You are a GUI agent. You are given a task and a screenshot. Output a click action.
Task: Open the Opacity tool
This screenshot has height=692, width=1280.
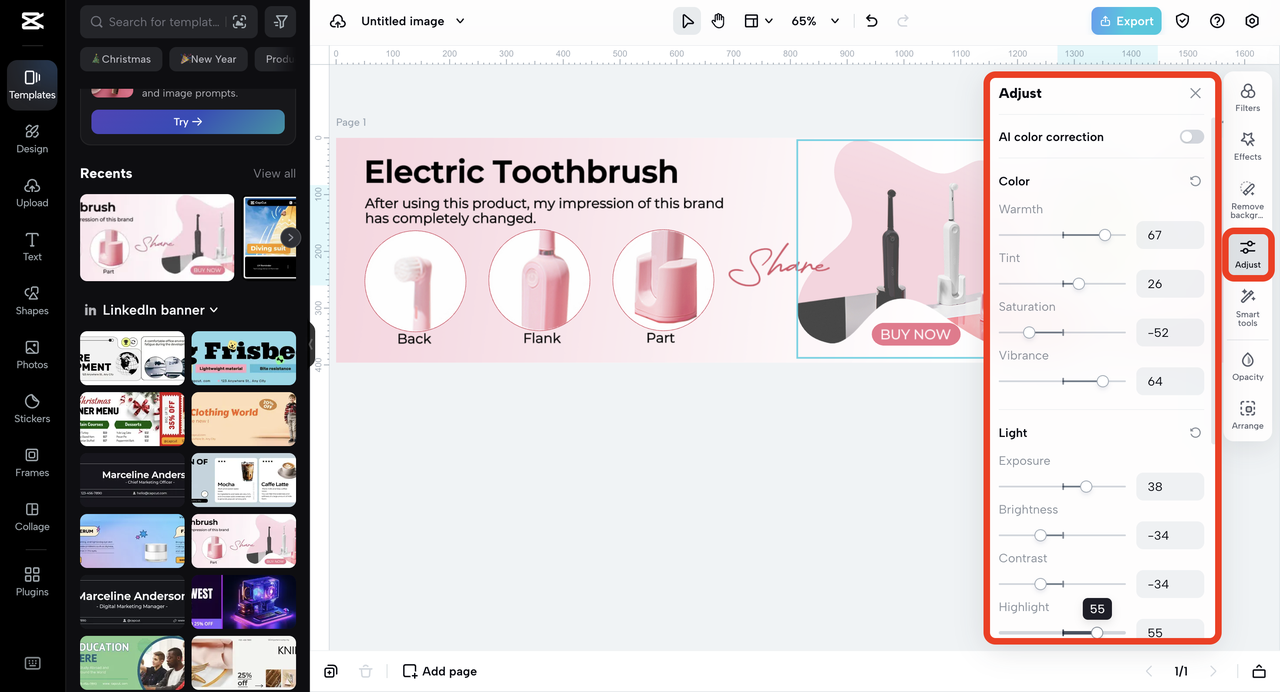[1248, 366]
